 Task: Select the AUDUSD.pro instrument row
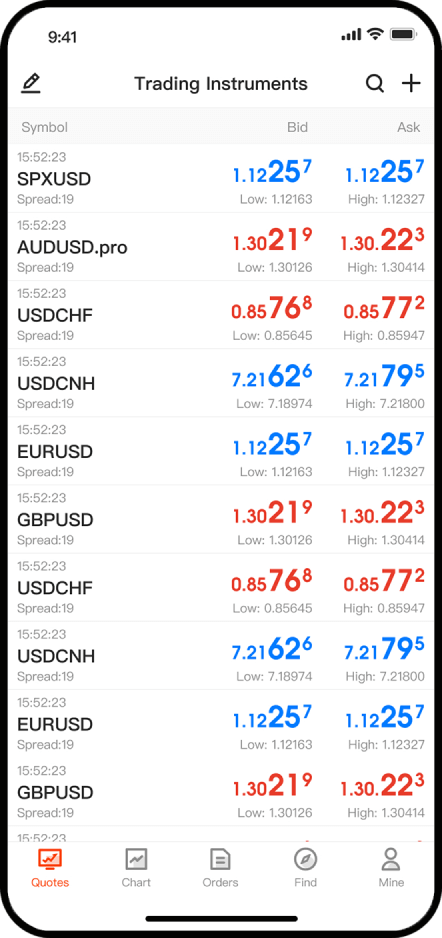pos(221,246)
